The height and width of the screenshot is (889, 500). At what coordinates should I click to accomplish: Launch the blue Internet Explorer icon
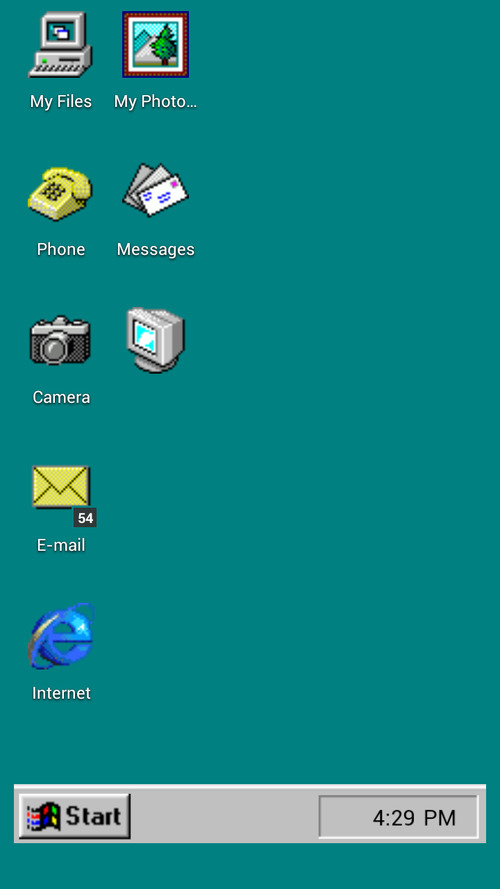(61, 636)
